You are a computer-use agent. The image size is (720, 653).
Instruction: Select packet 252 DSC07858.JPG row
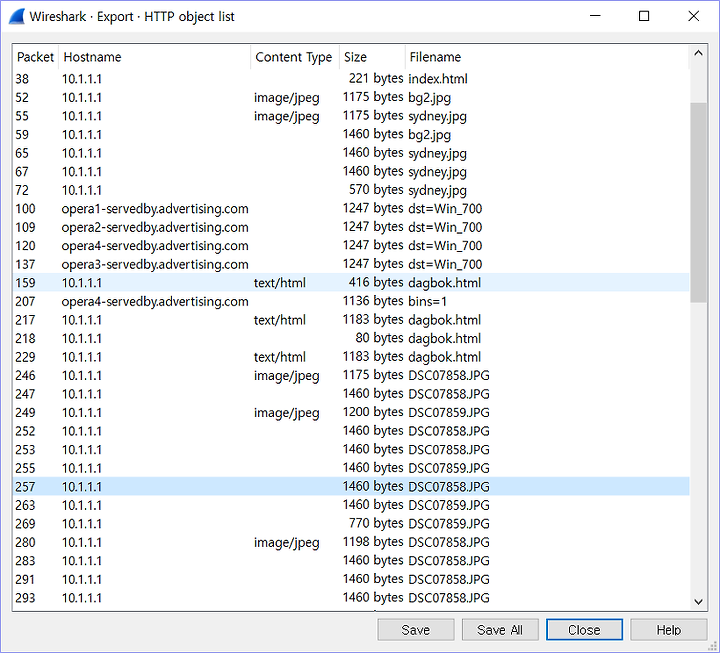pyautogui.click(x=351, y=431)
